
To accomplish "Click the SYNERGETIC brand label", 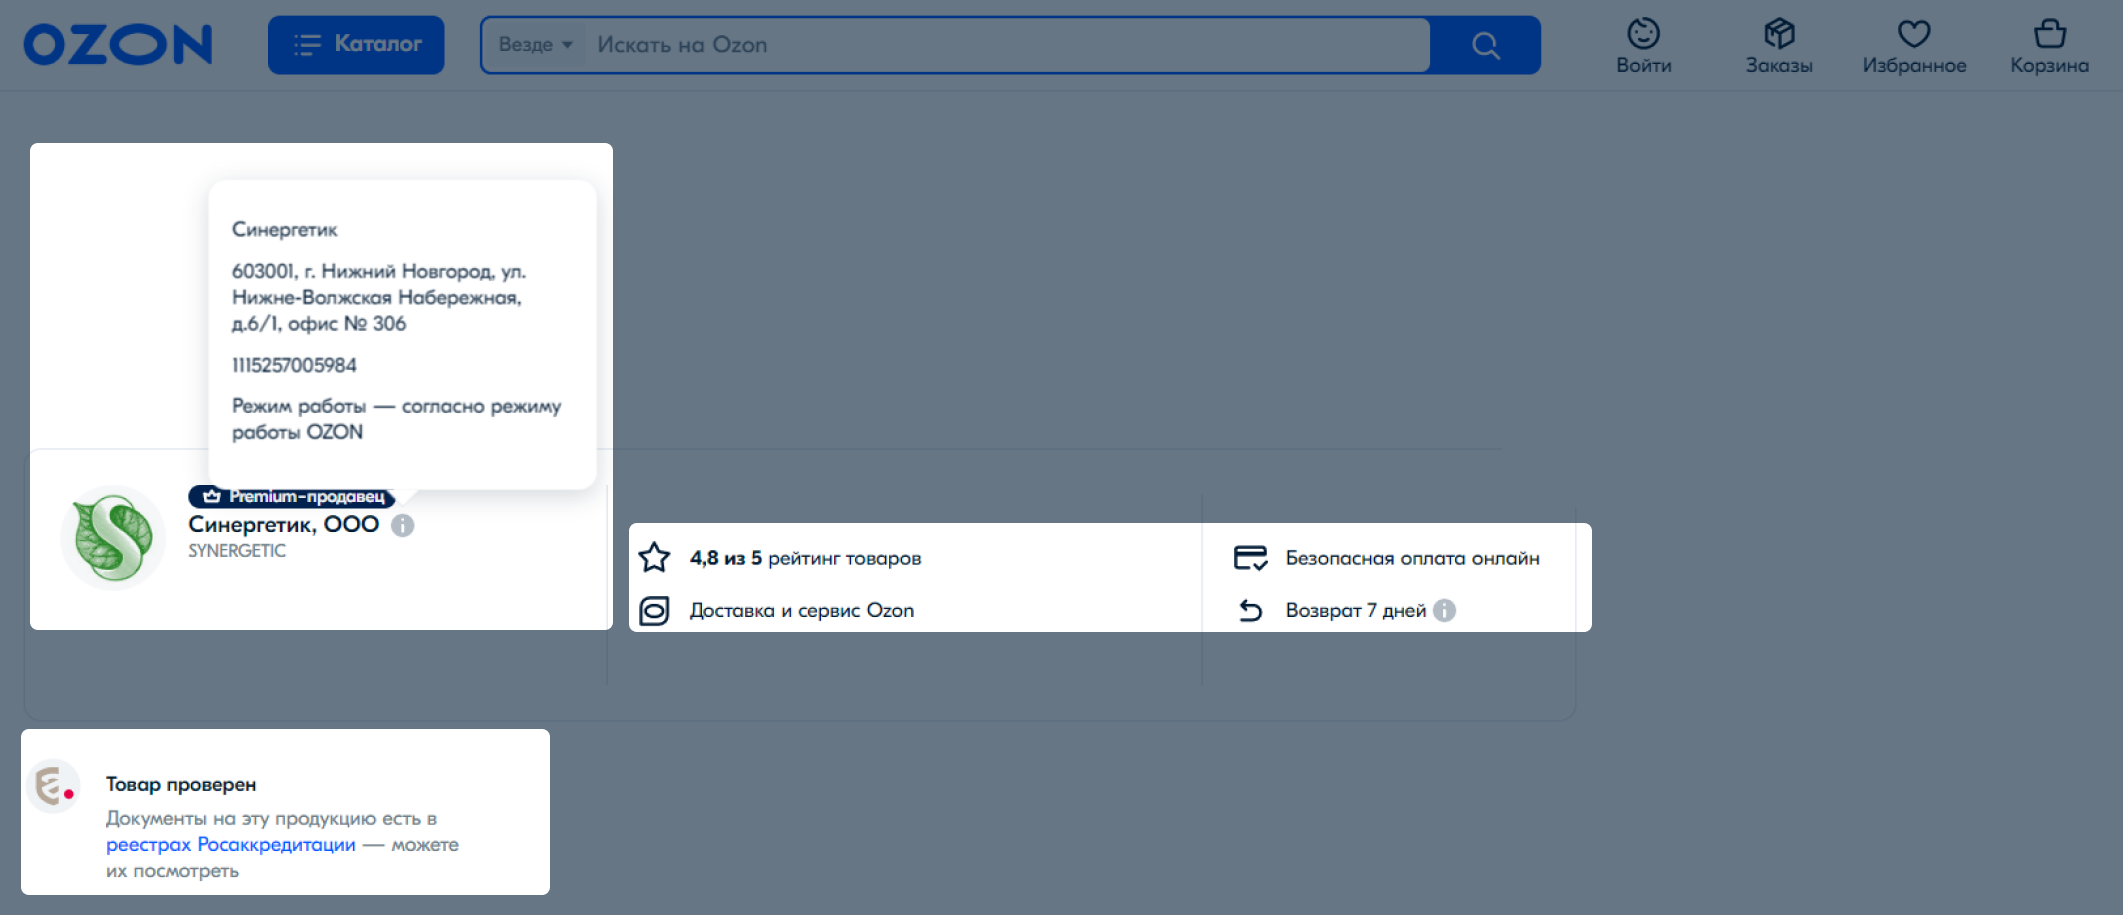I will click(237, 551).
